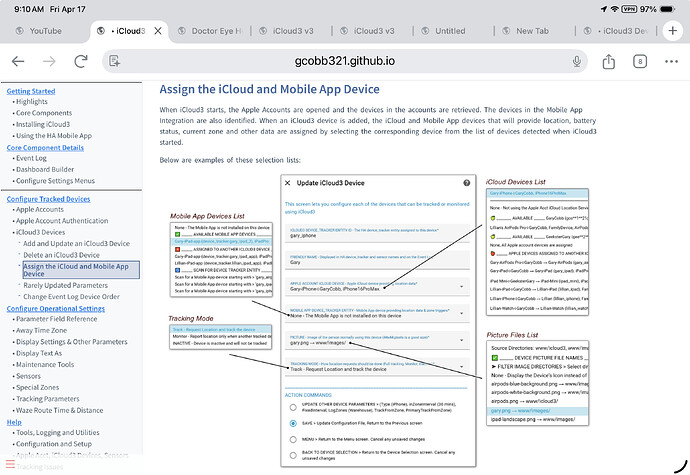690x475 pixels.
Task: Open the Tracking Mode dropdown arrow
Action: click(x=462, y=367)
